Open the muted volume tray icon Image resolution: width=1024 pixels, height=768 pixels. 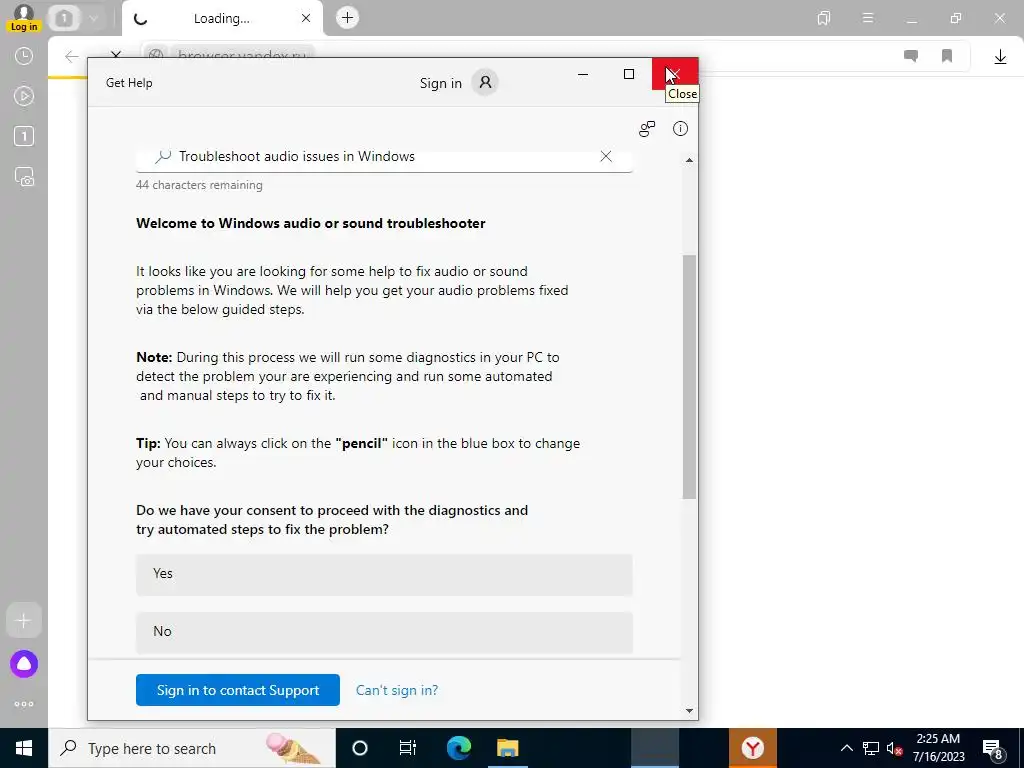(894, 748)
